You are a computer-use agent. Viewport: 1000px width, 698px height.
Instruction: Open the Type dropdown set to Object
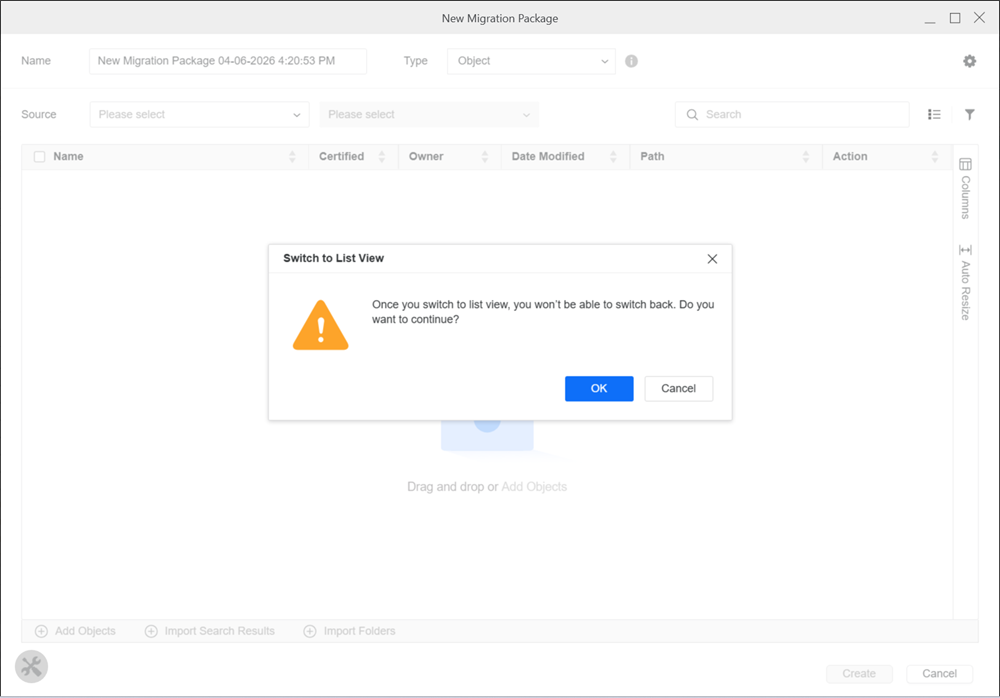531,61
